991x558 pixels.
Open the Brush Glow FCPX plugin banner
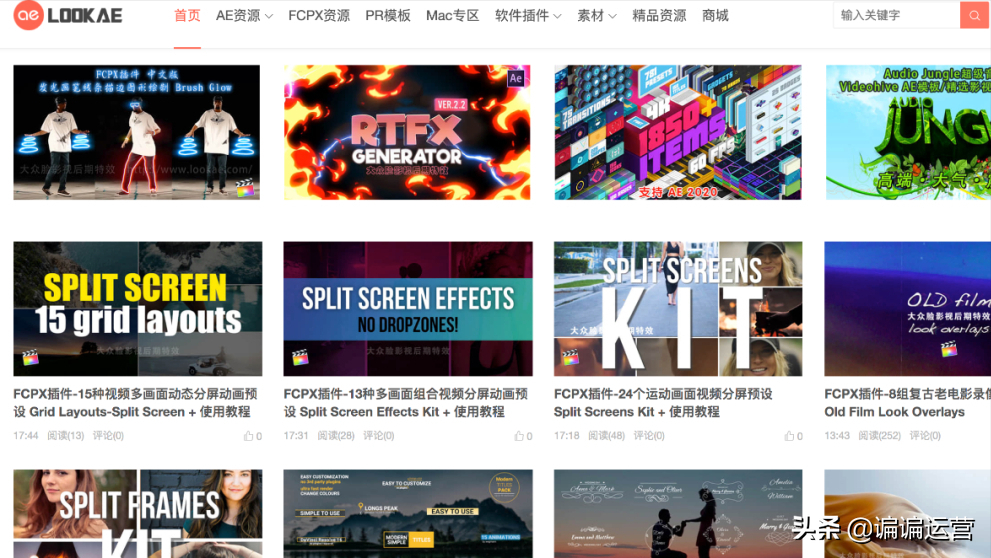point(137,132)
